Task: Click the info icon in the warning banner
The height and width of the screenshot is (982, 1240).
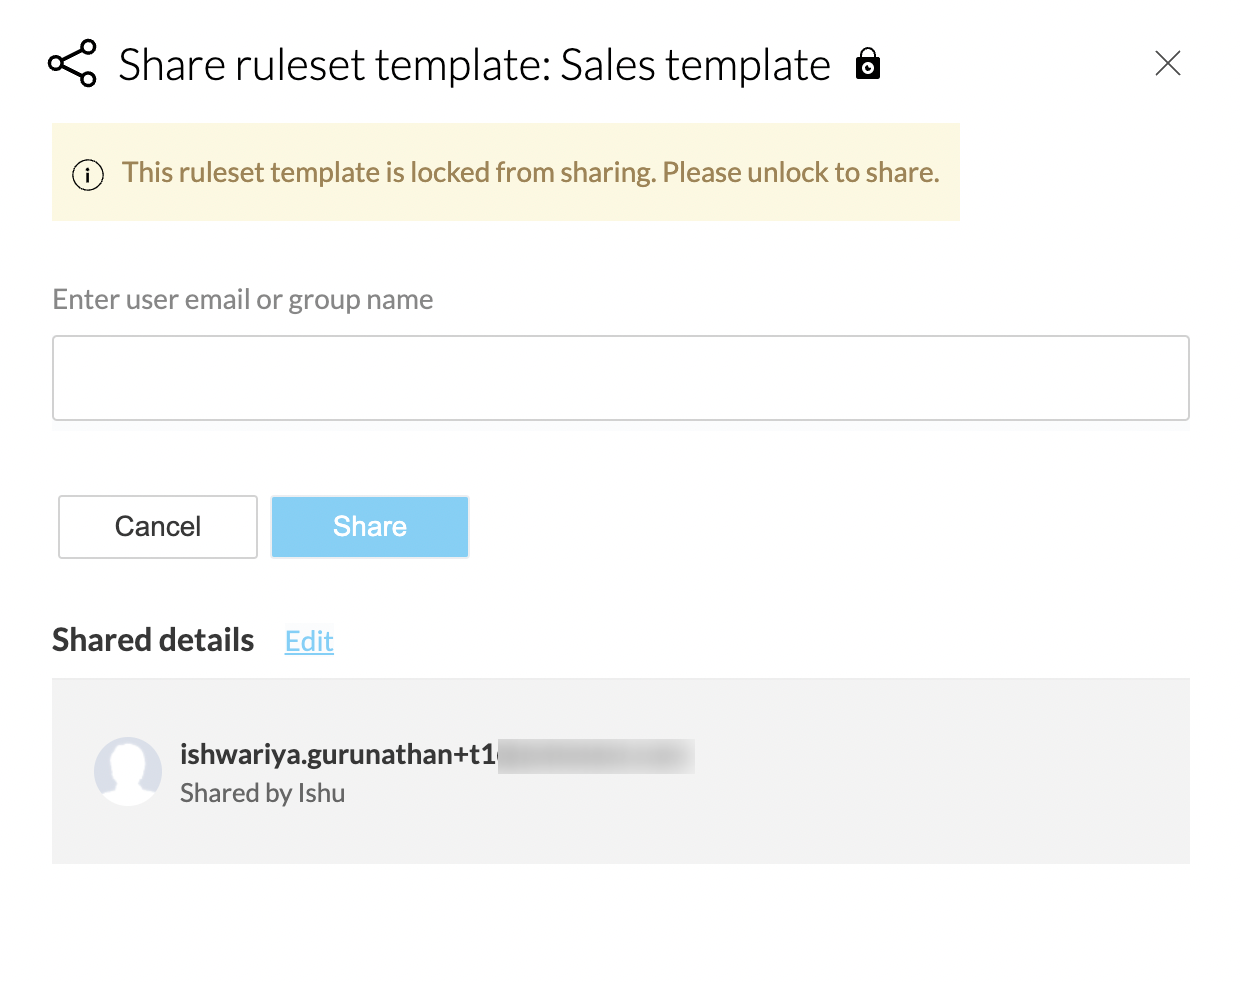Action: coord(88,175)
